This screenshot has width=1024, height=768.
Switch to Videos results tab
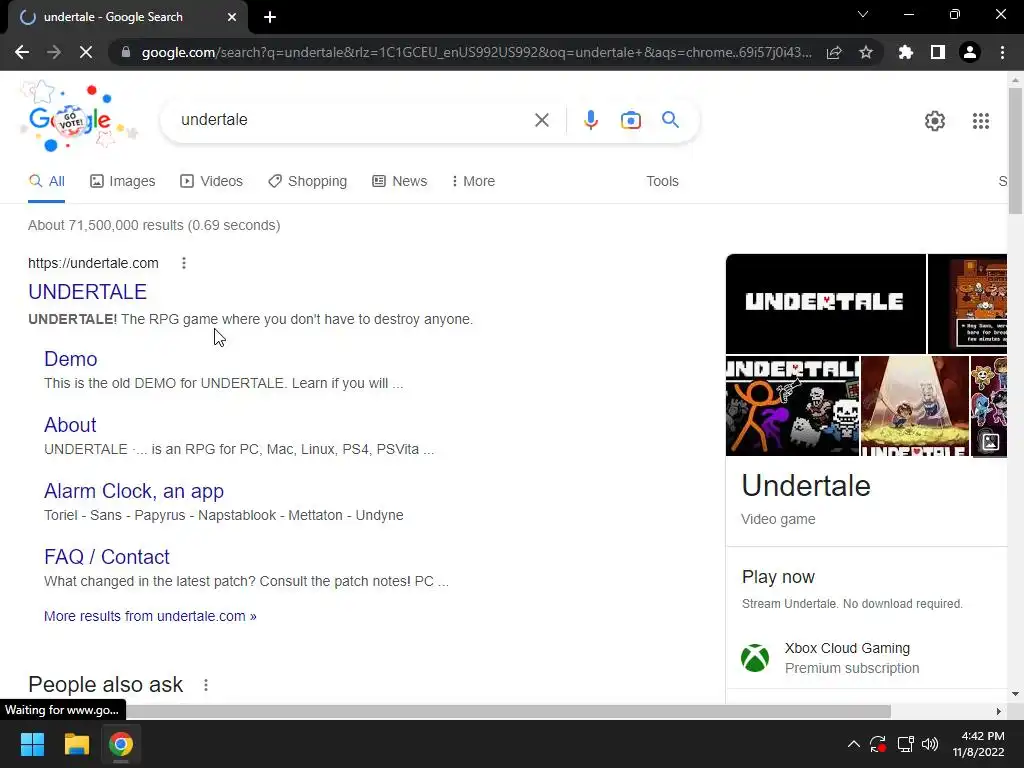tap(212, 182)
